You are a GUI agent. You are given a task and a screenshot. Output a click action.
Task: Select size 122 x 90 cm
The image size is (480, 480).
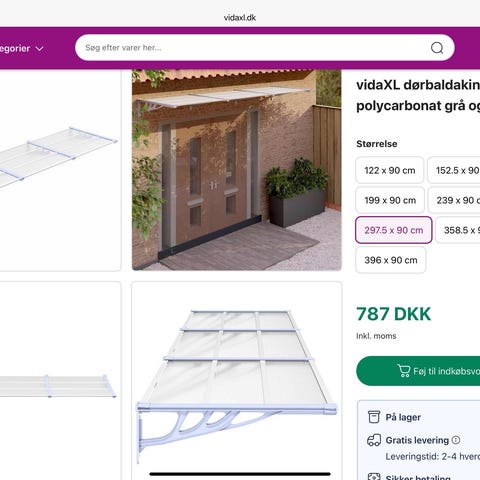coord(390,170)
